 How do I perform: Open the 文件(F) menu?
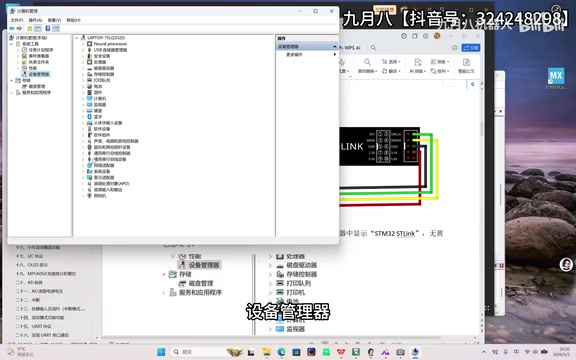point(17,20)
